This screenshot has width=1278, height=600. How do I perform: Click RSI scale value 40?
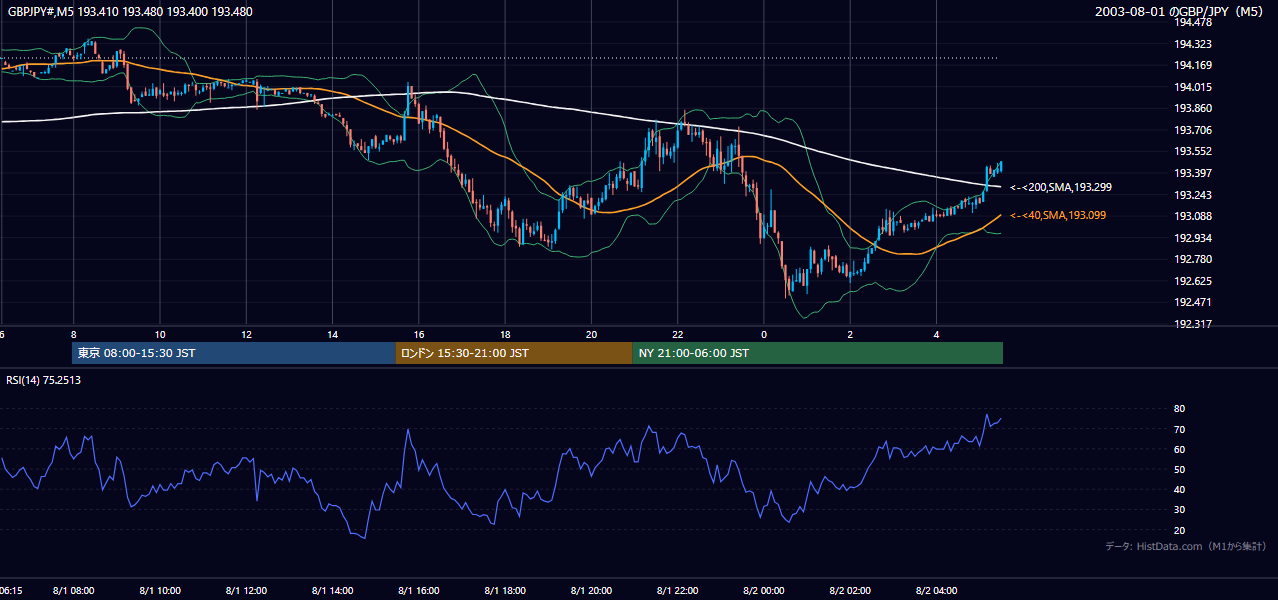click(1180, 489)
